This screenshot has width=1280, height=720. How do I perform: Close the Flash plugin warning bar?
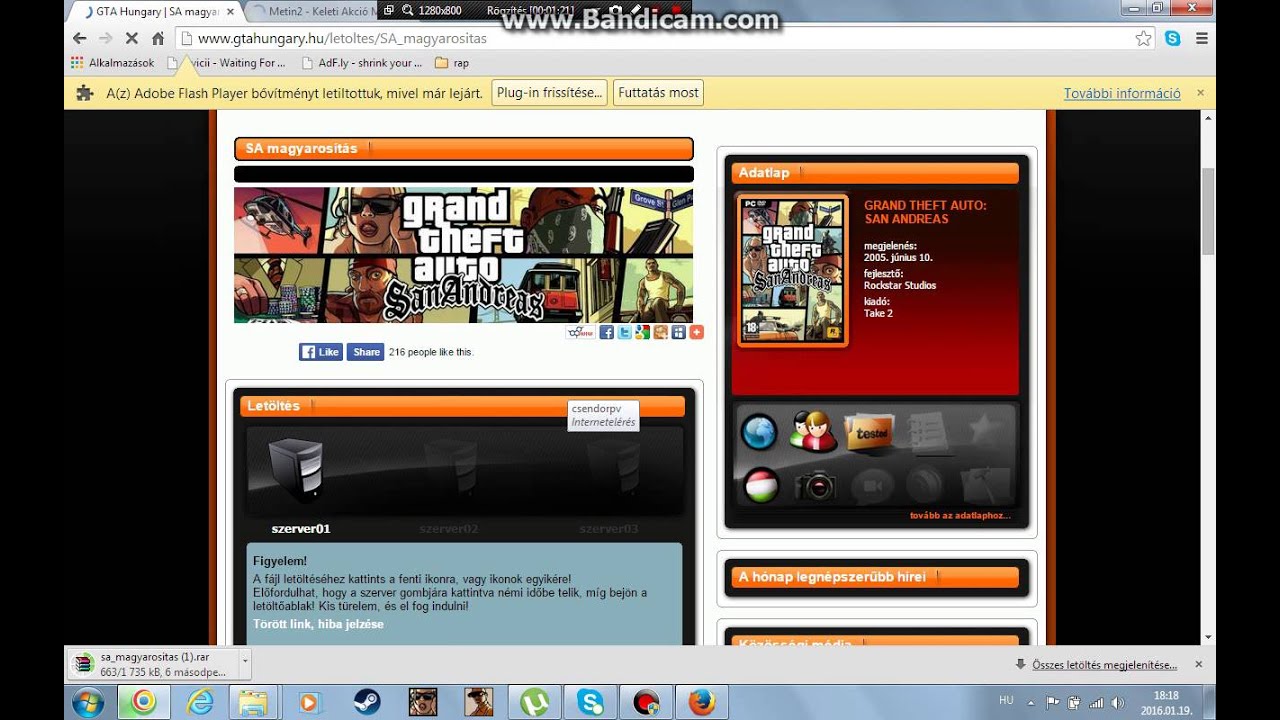coord(1200,93)
